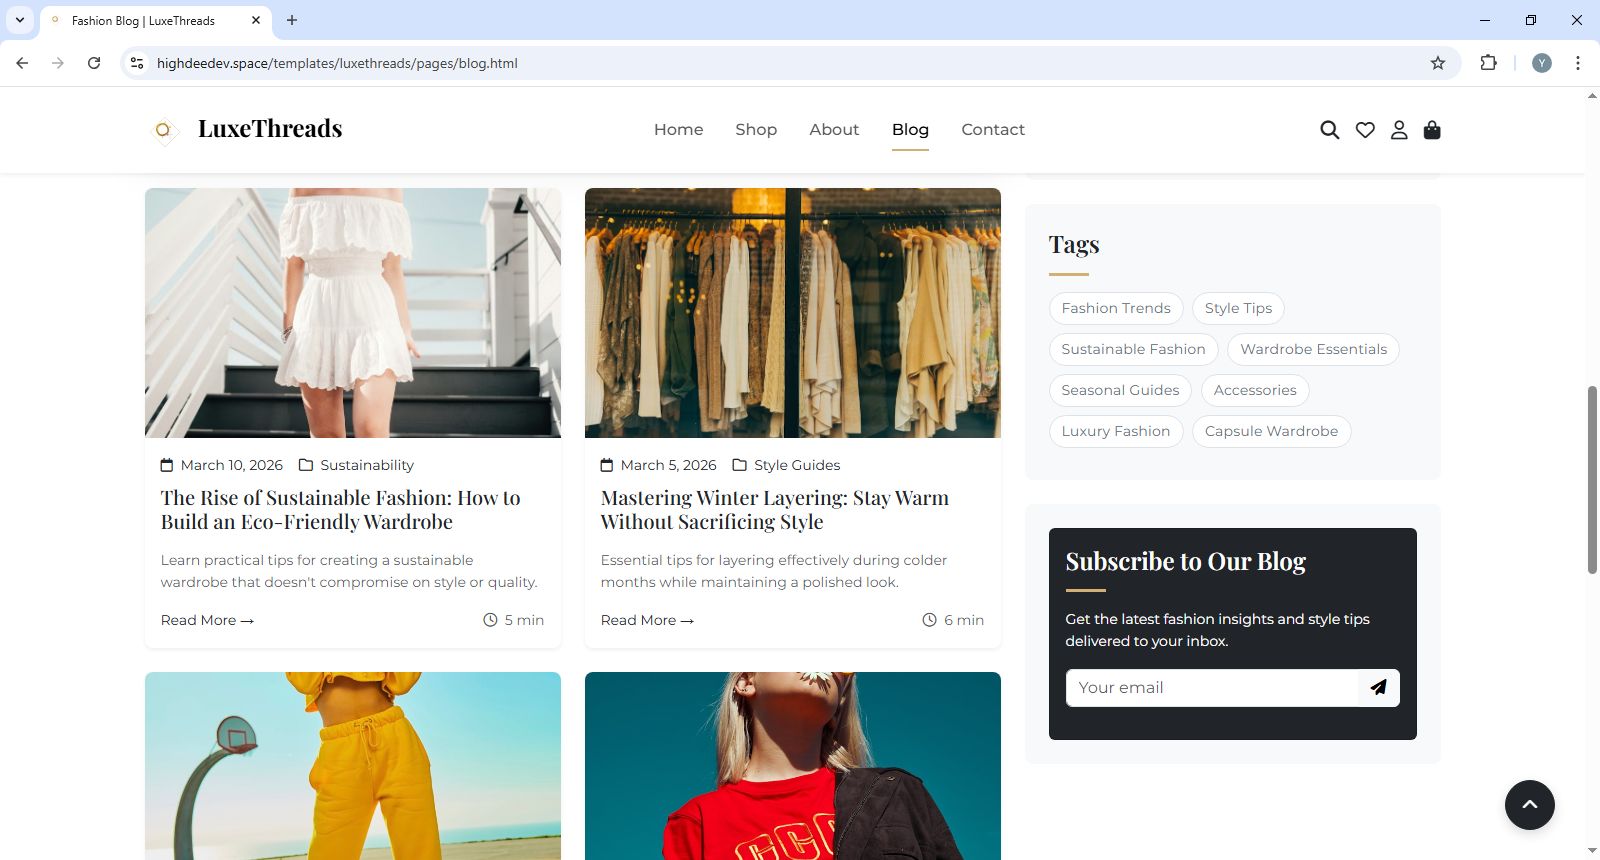Select the Sustainable Fashion tag
This screenshot has width=1600, height=860.
pyautogui.click(x=1133, y=350)
